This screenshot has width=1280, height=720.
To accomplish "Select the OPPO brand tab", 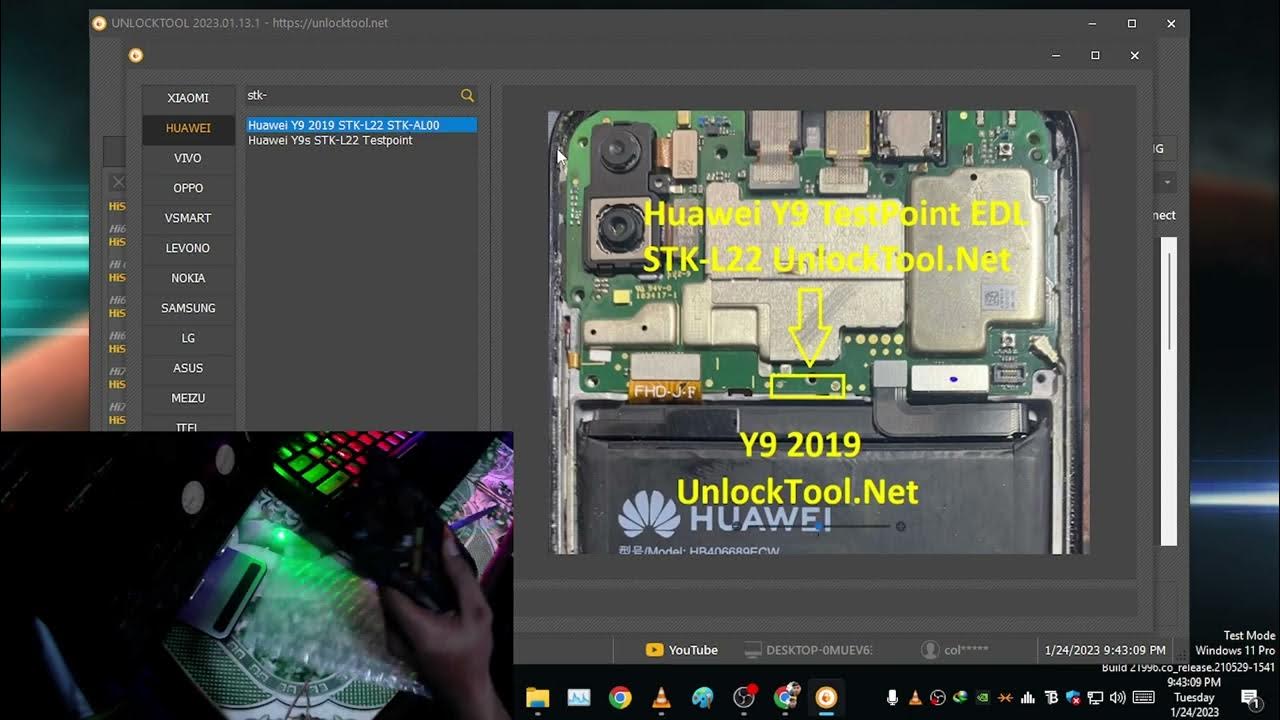I will 188,188.
